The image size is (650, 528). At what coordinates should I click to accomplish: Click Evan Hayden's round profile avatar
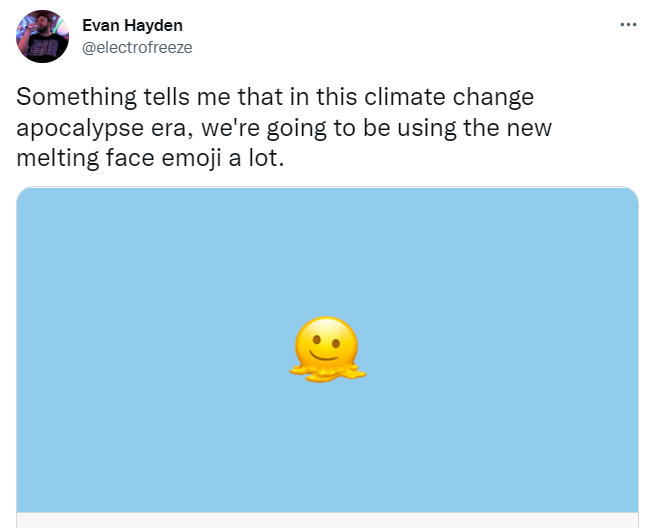[x=42, y=36]
